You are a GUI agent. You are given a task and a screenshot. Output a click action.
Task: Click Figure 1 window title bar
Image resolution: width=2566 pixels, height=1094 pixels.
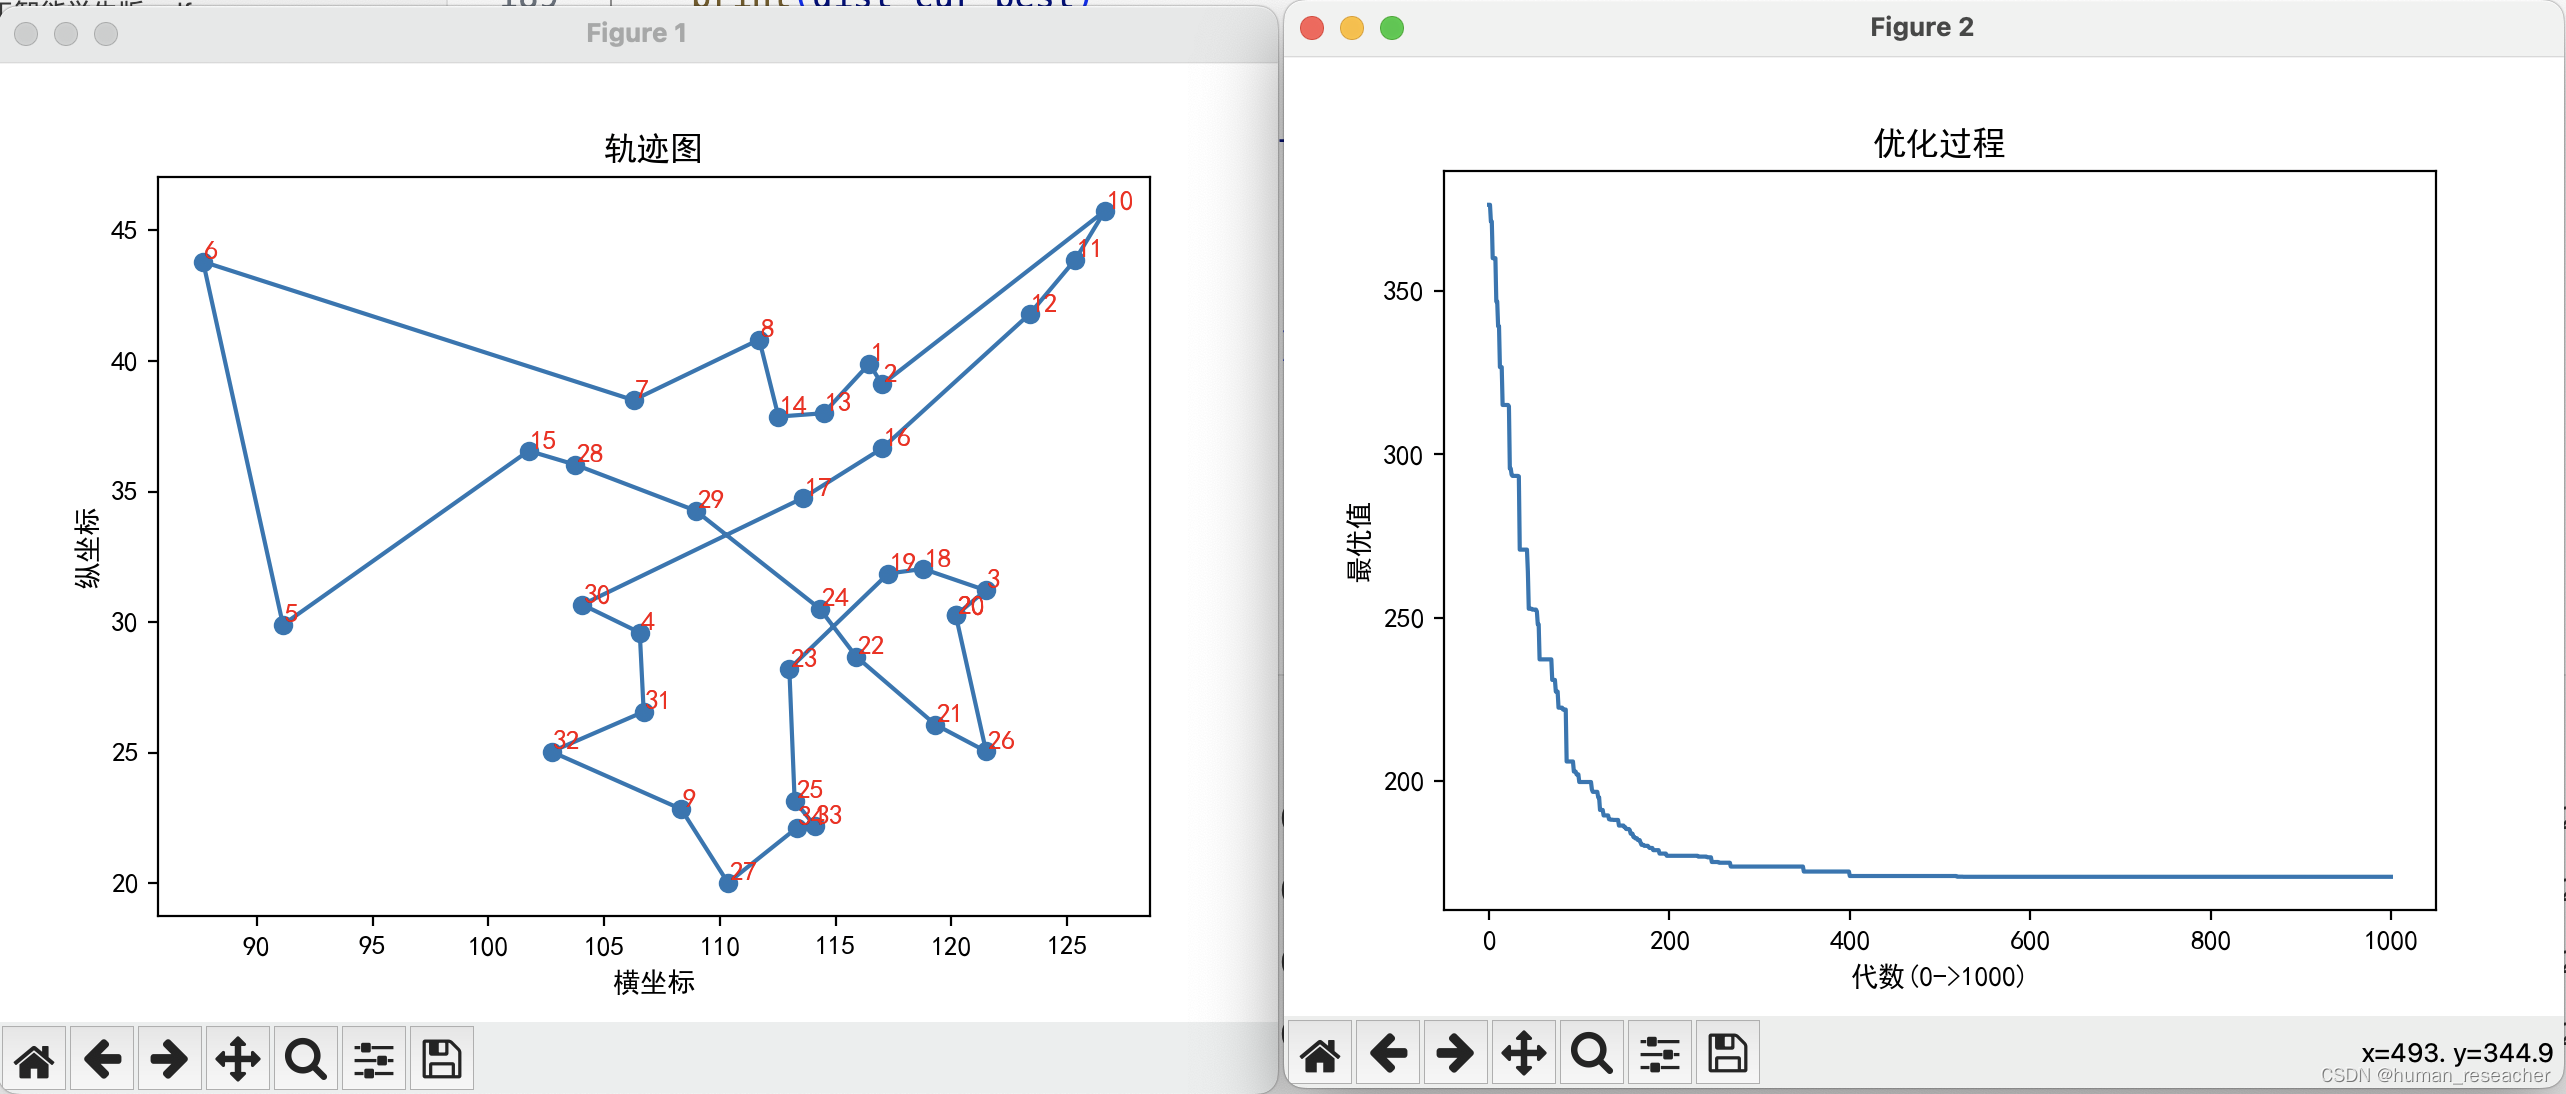click(x=636, y=33)
